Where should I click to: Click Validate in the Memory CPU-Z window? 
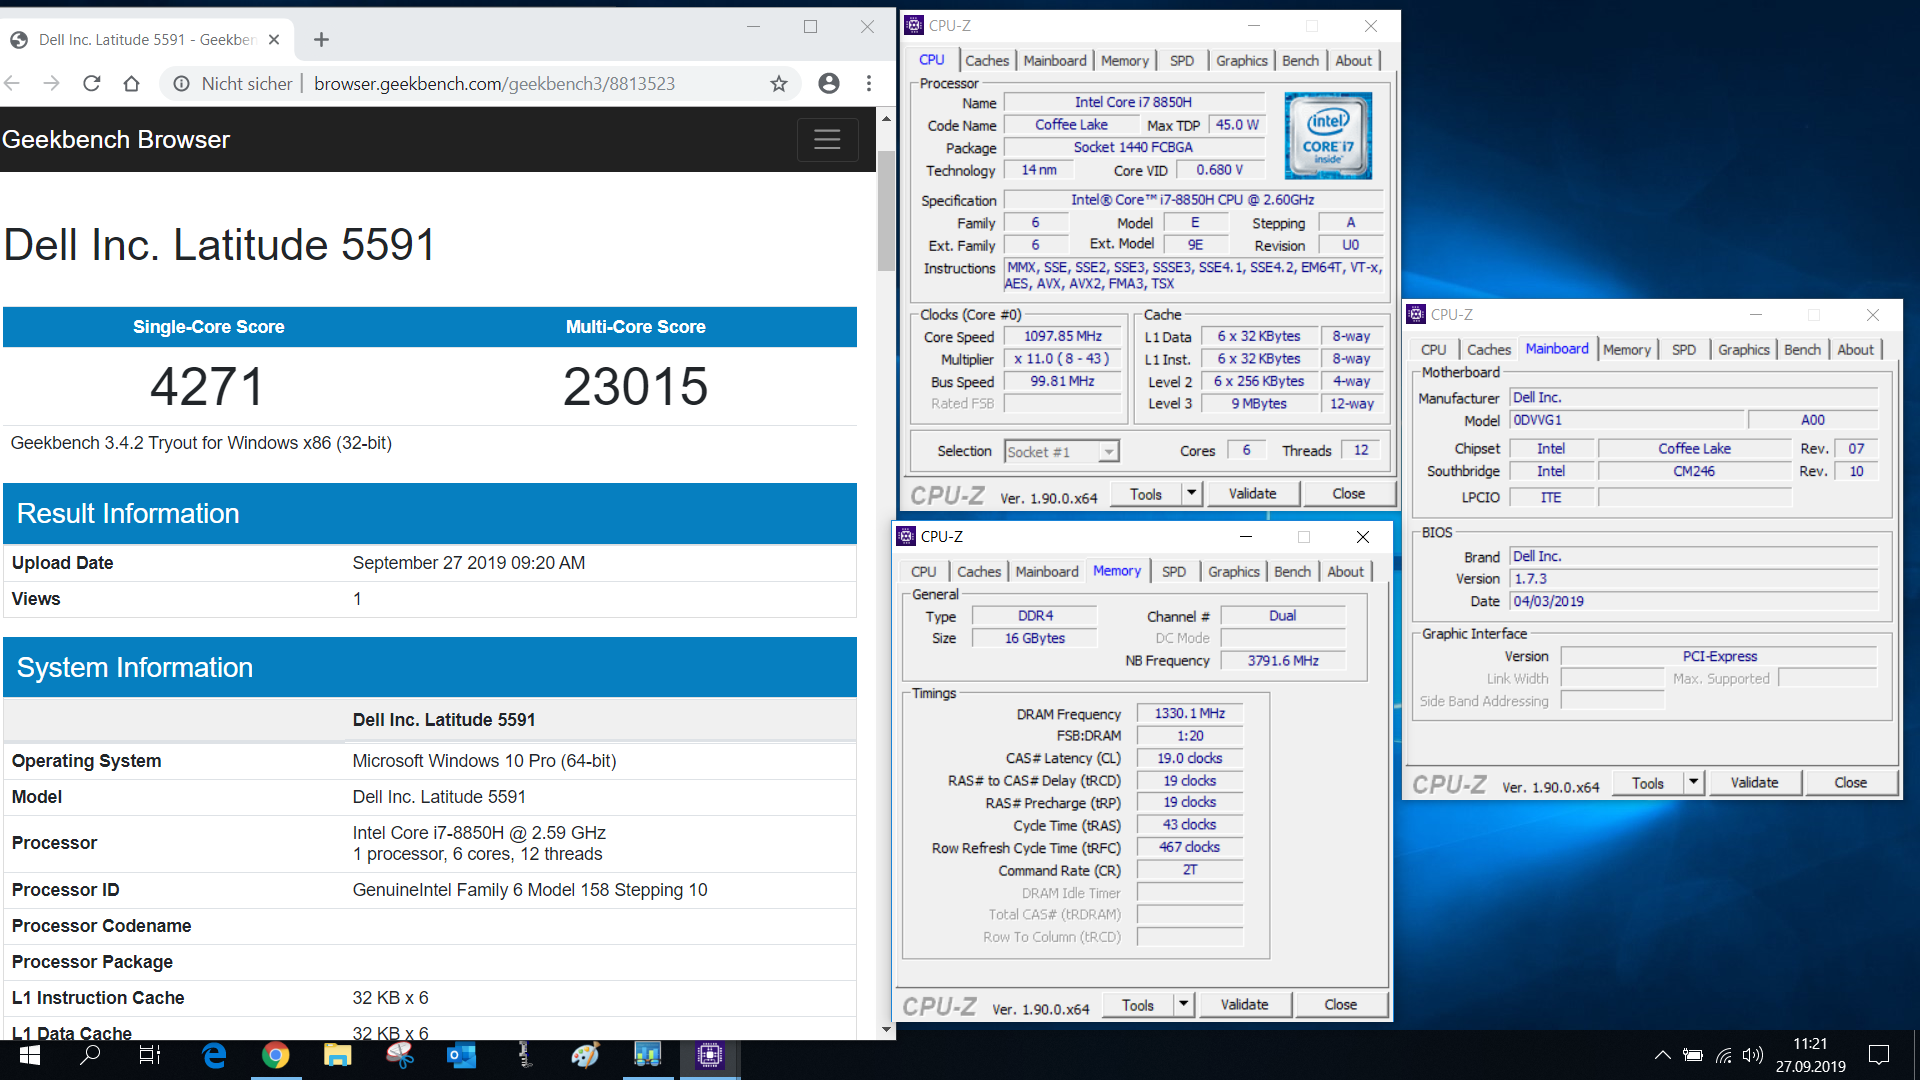(1244, 1004)
